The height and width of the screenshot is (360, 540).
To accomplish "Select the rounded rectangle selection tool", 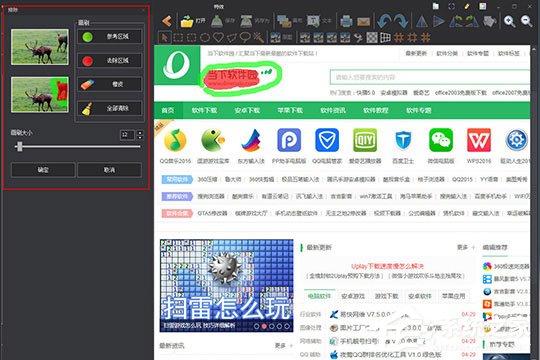I will point(191,37).
